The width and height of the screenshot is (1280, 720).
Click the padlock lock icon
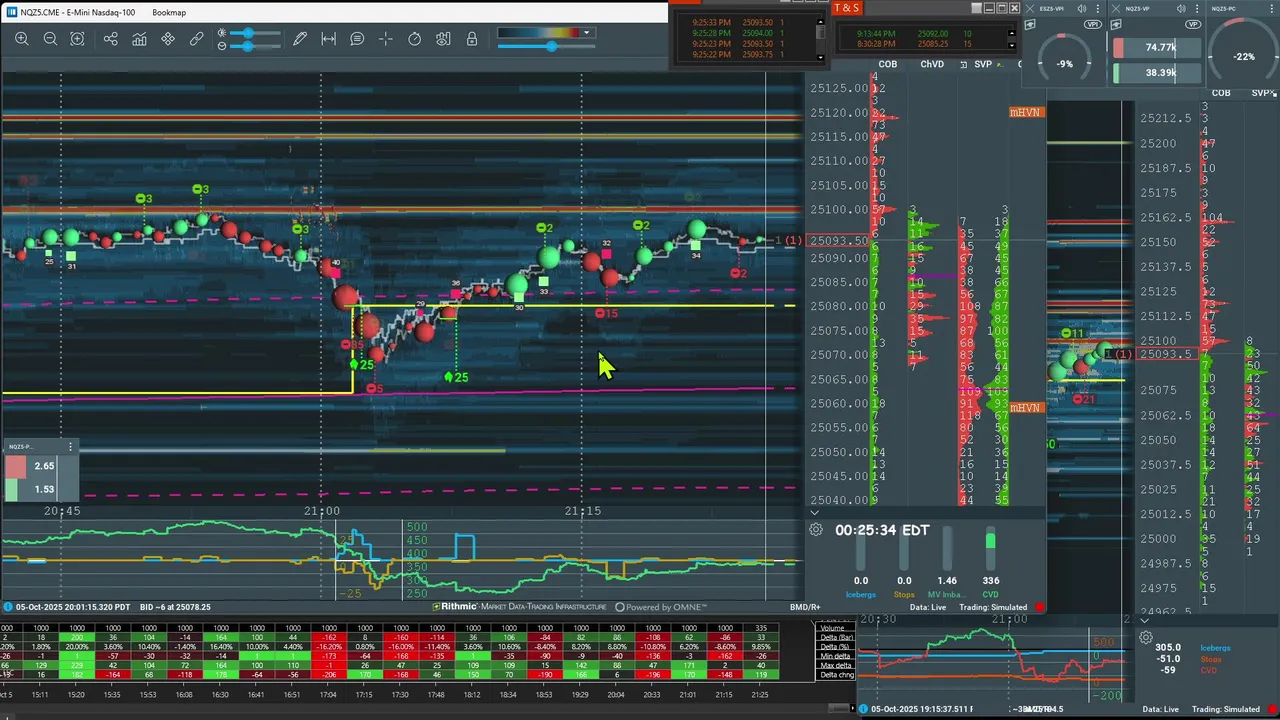click(x=471, y=39)
